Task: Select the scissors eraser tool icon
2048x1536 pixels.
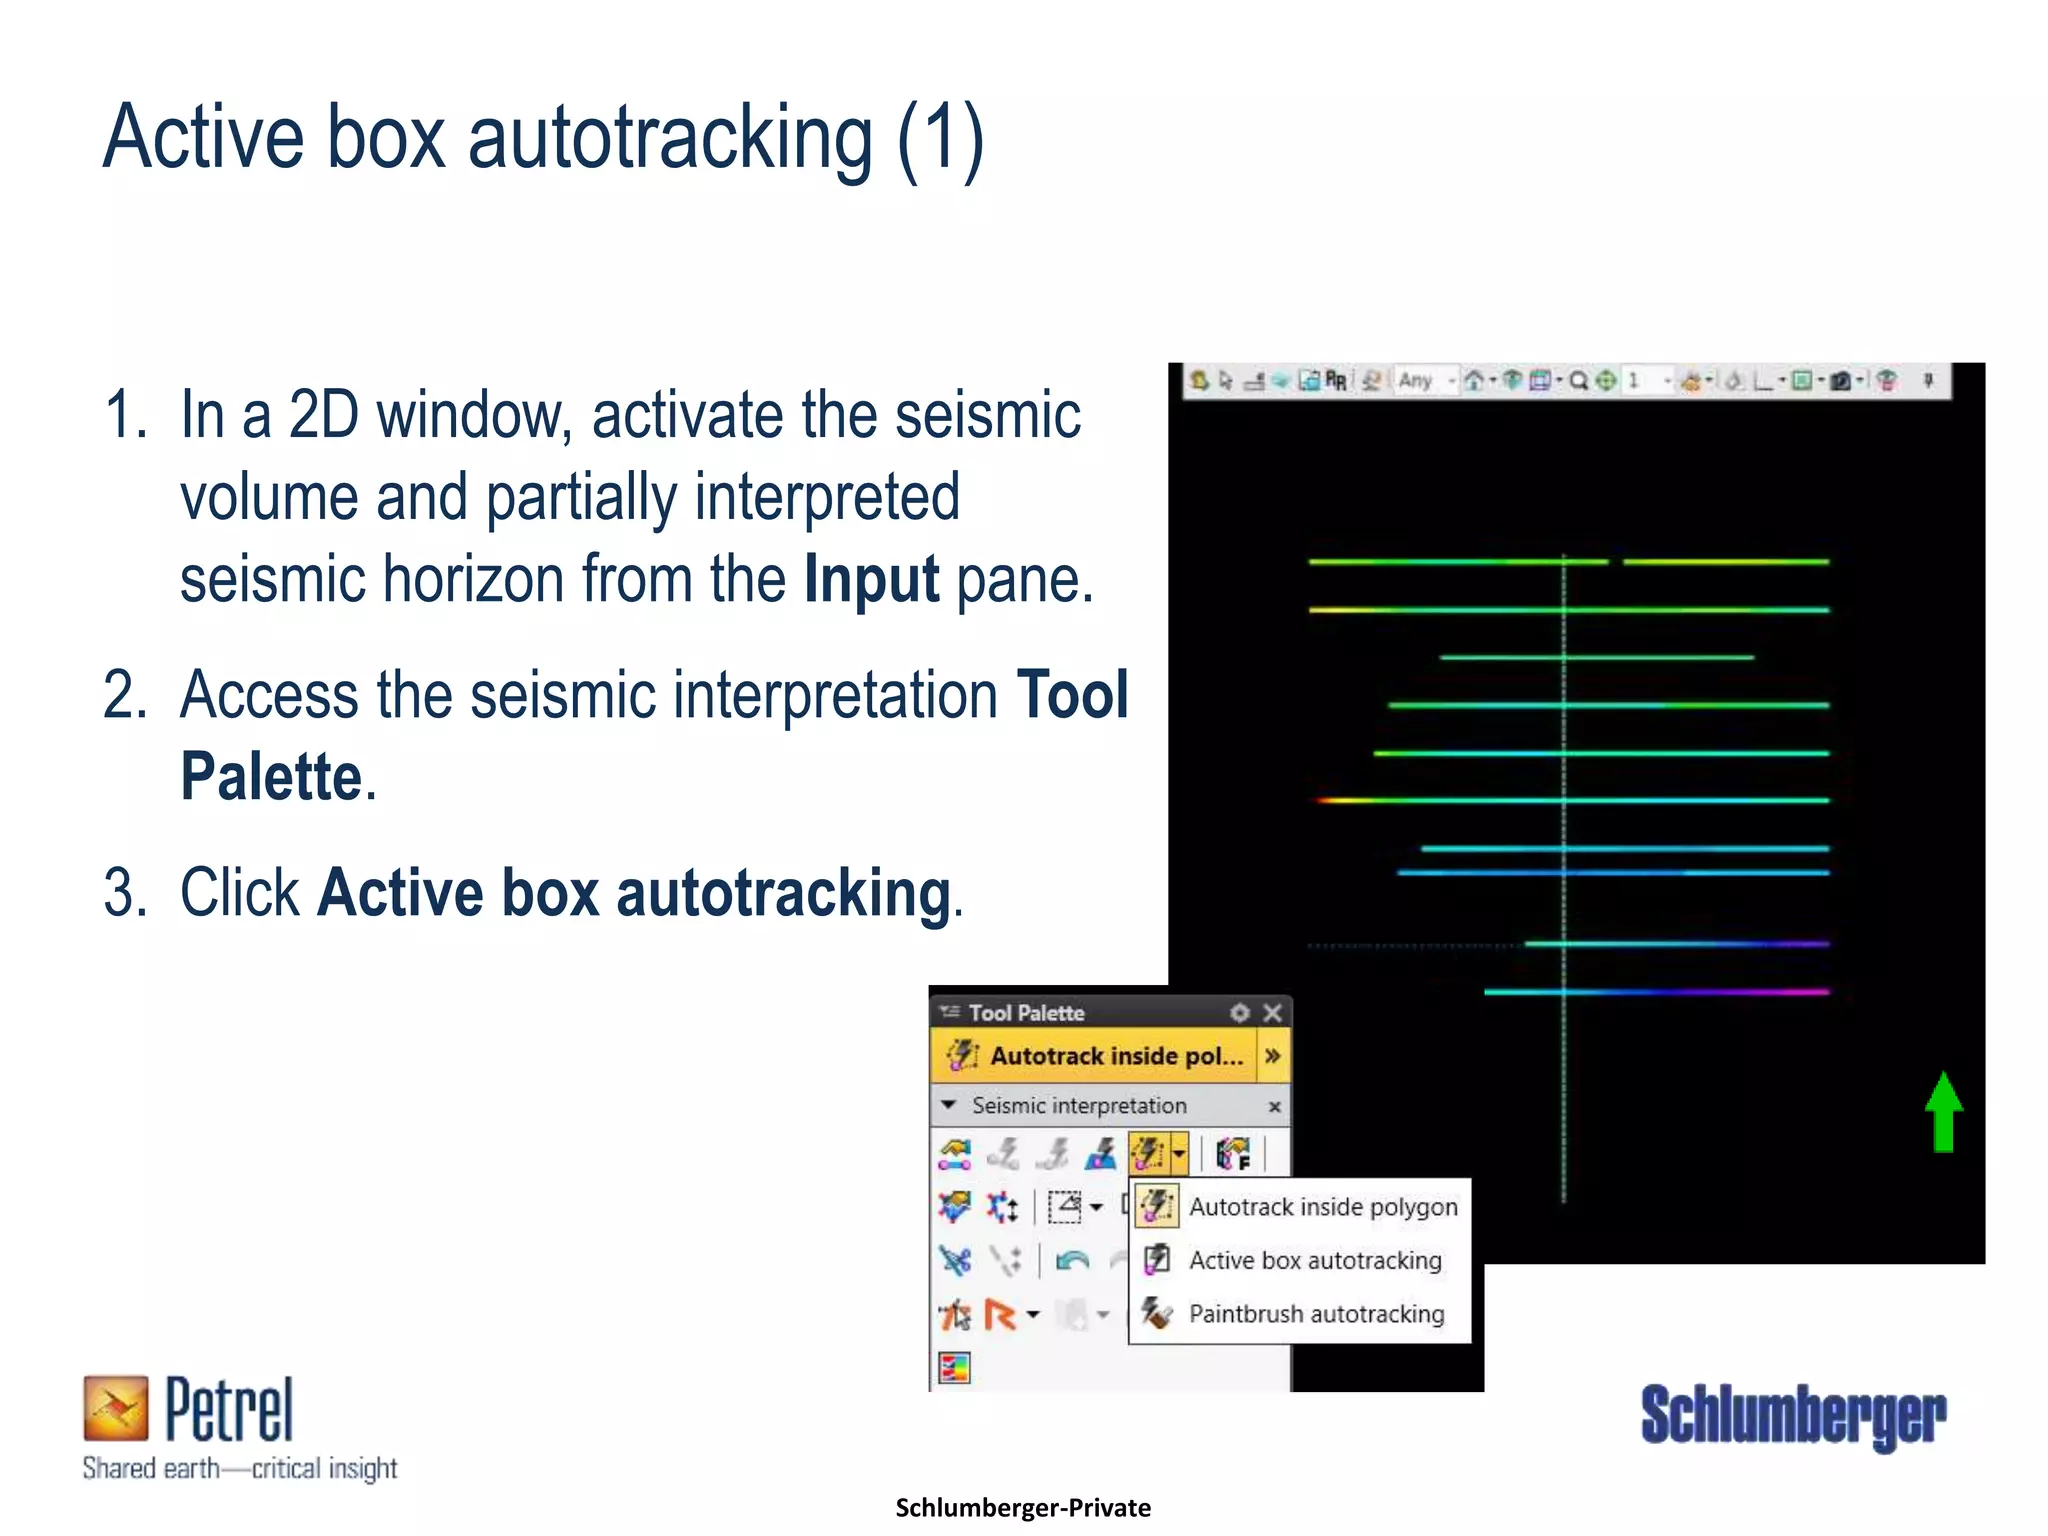Action: pyautogui.click(x=955, y=1260)
